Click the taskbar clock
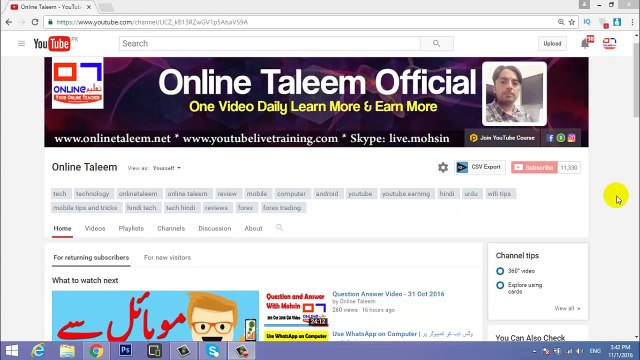 pos(620,351)
